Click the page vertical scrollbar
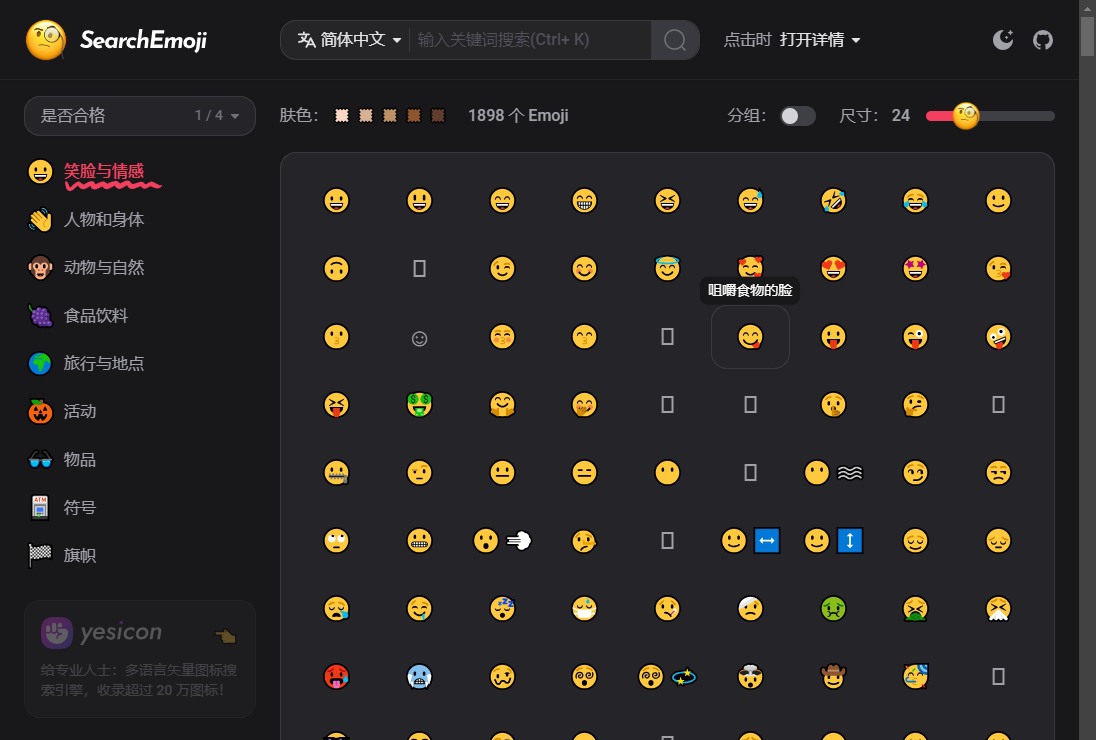The image size is (1096, 740). pyautogui.click(x=1087, y=36)
